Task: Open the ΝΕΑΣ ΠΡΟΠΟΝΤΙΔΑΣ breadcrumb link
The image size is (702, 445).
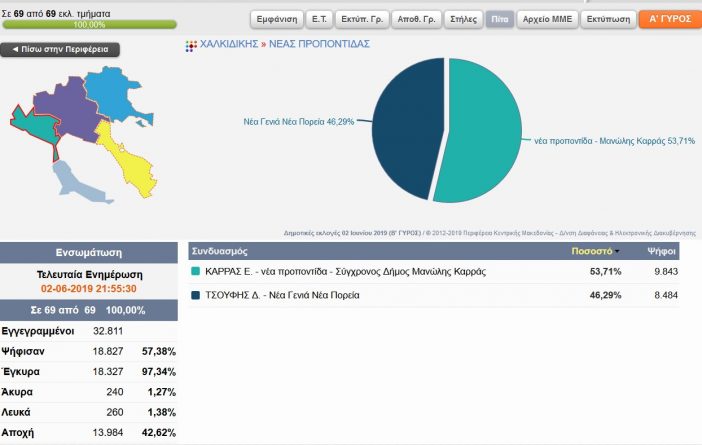Action: coord(319,44)
